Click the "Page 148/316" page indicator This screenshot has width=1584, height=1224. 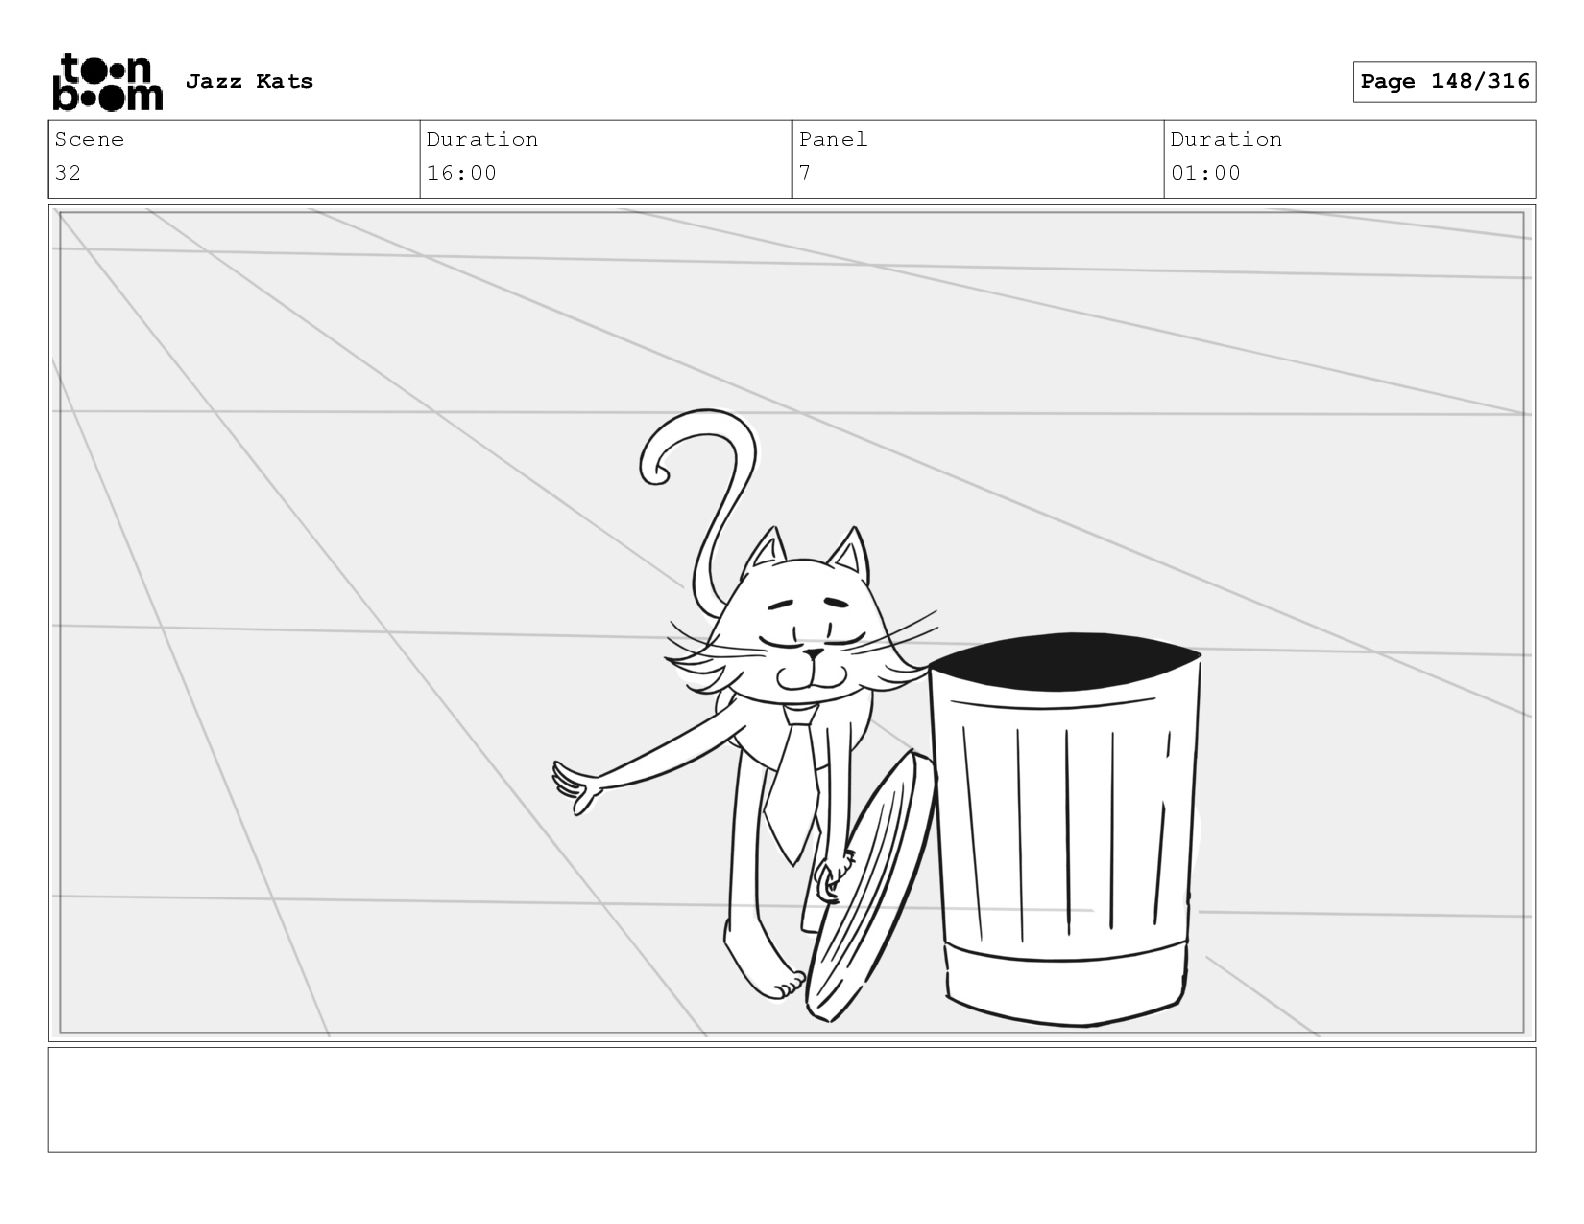click(x=1444, y=82)
